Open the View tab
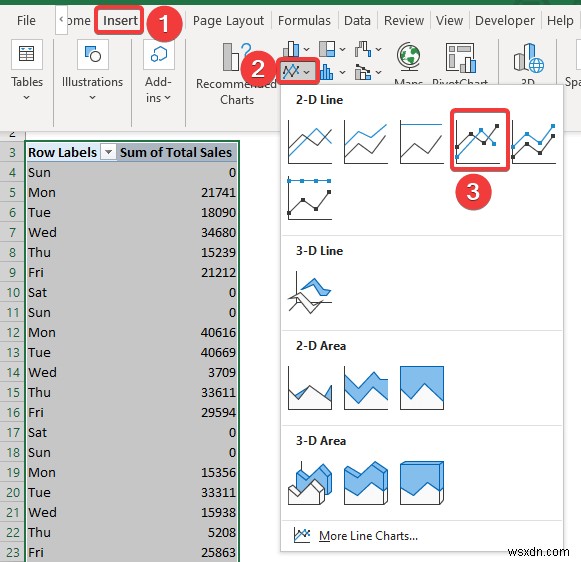Viewport: 581px width, 562px height. (x=449, y=20)
